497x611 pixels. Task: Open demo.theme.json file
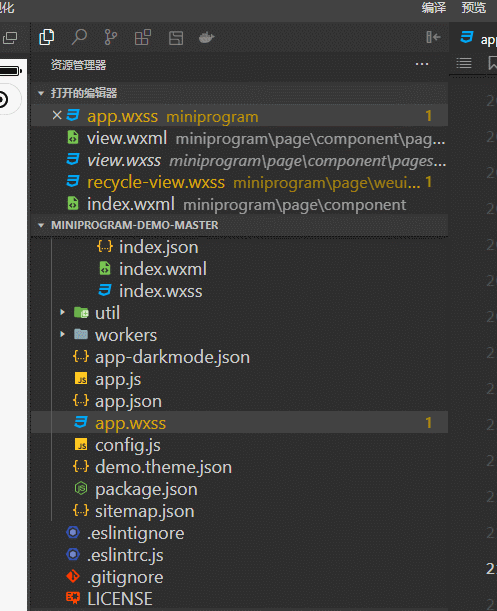[239, 466]
